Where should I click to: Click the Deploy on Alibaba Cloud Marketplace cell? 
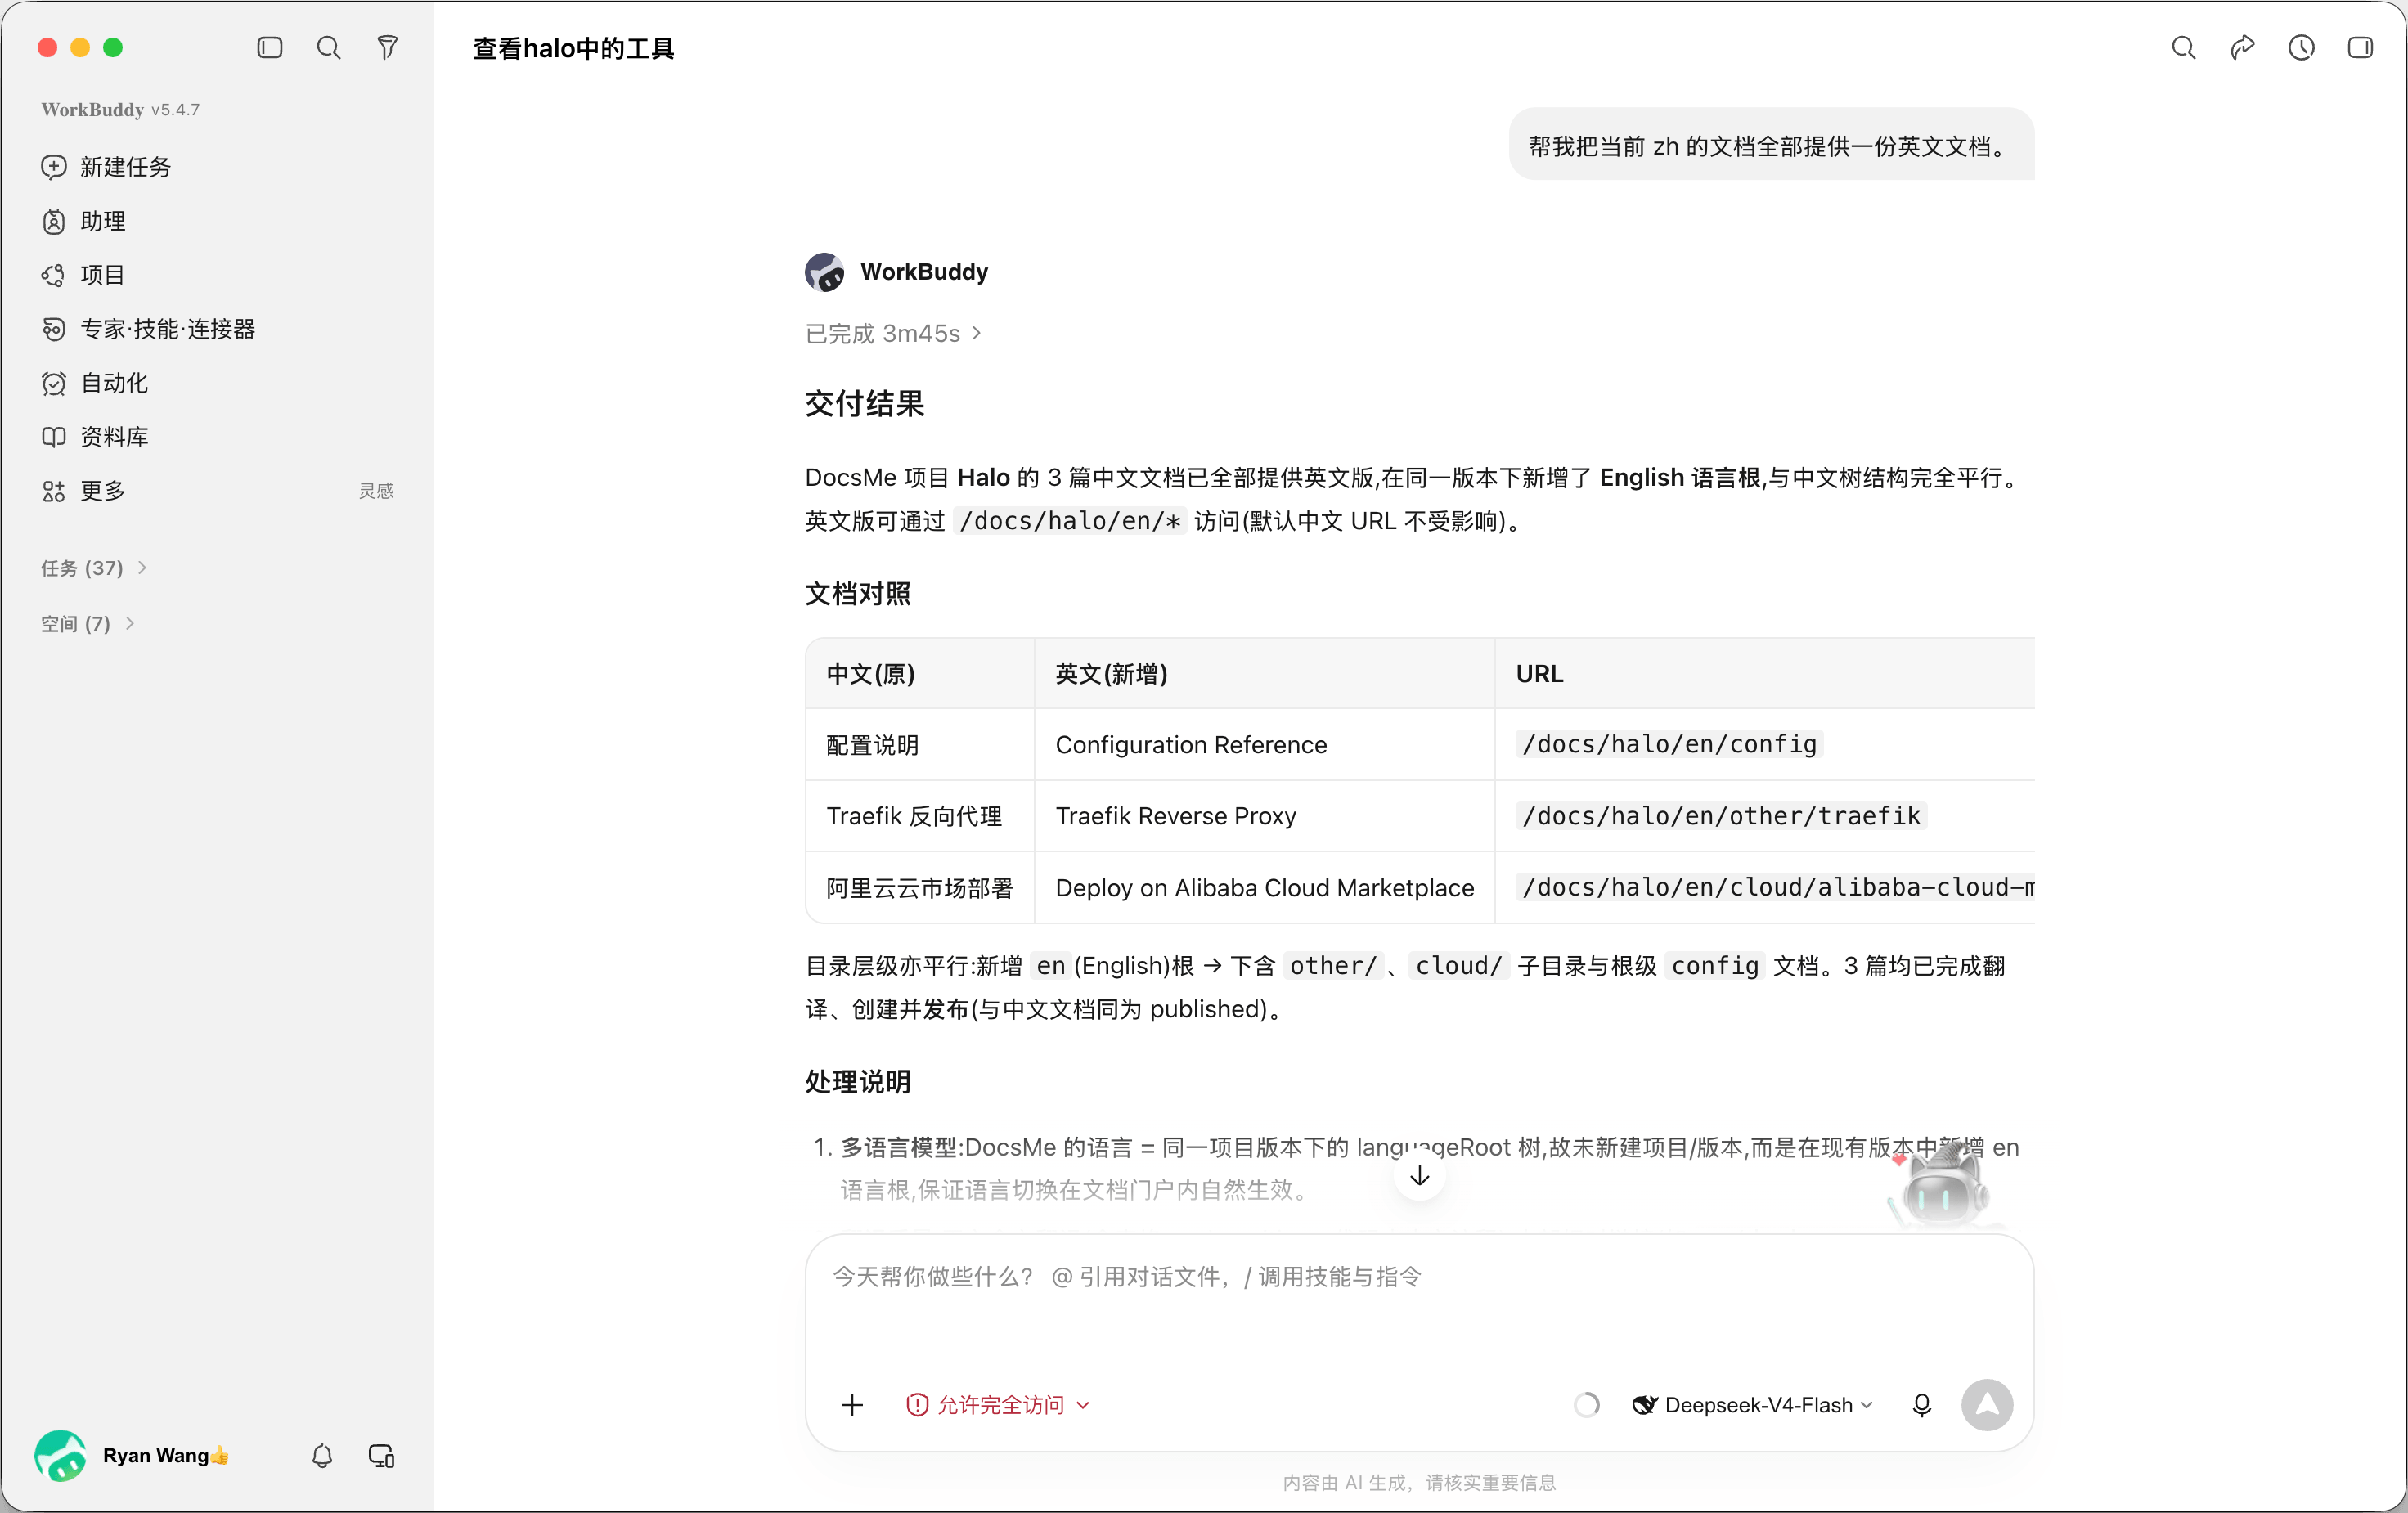[x=1264, y=888]
